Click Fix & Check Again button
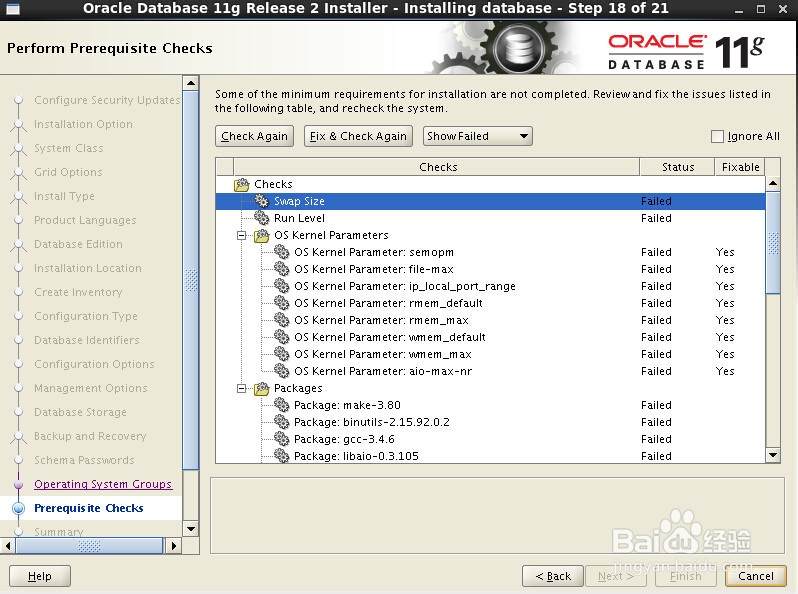The width and height of the screenshot is (798, 594). pos(358,136)
